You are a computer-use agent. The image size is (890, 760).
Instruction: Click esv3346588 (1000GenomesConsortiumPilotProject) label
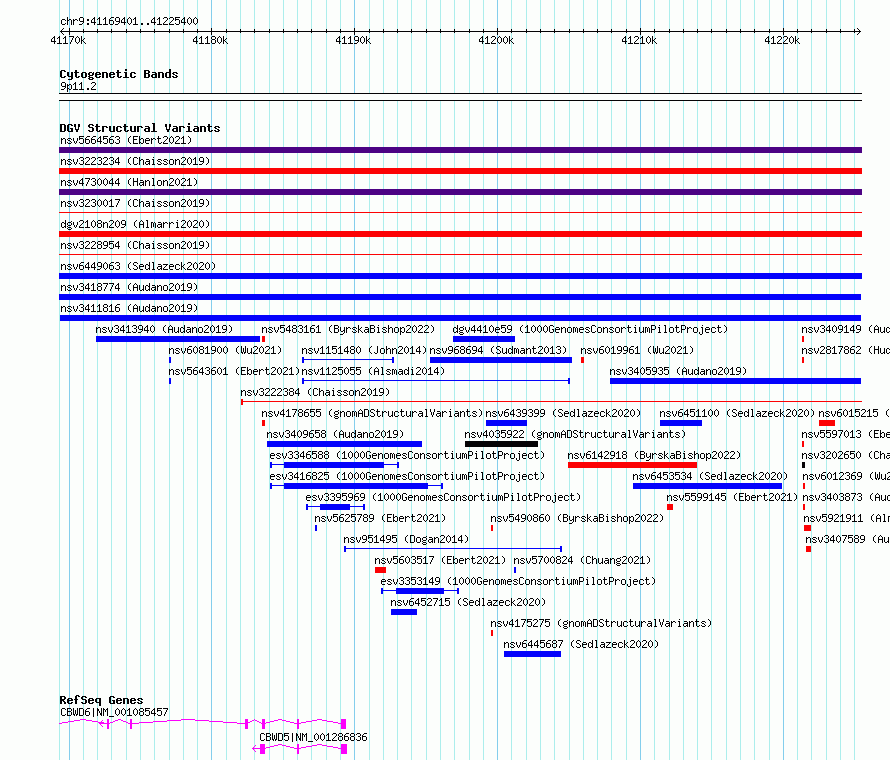(407, 455)
